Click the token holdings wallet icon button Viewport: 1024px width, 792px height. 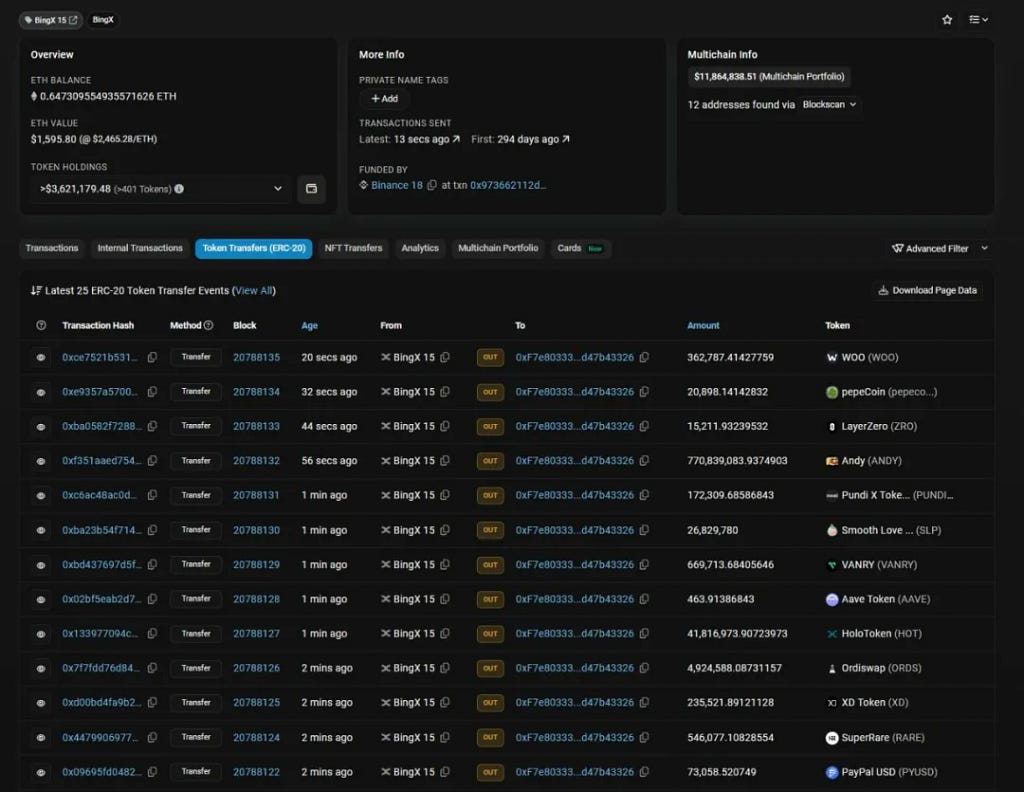pos(312,189)
